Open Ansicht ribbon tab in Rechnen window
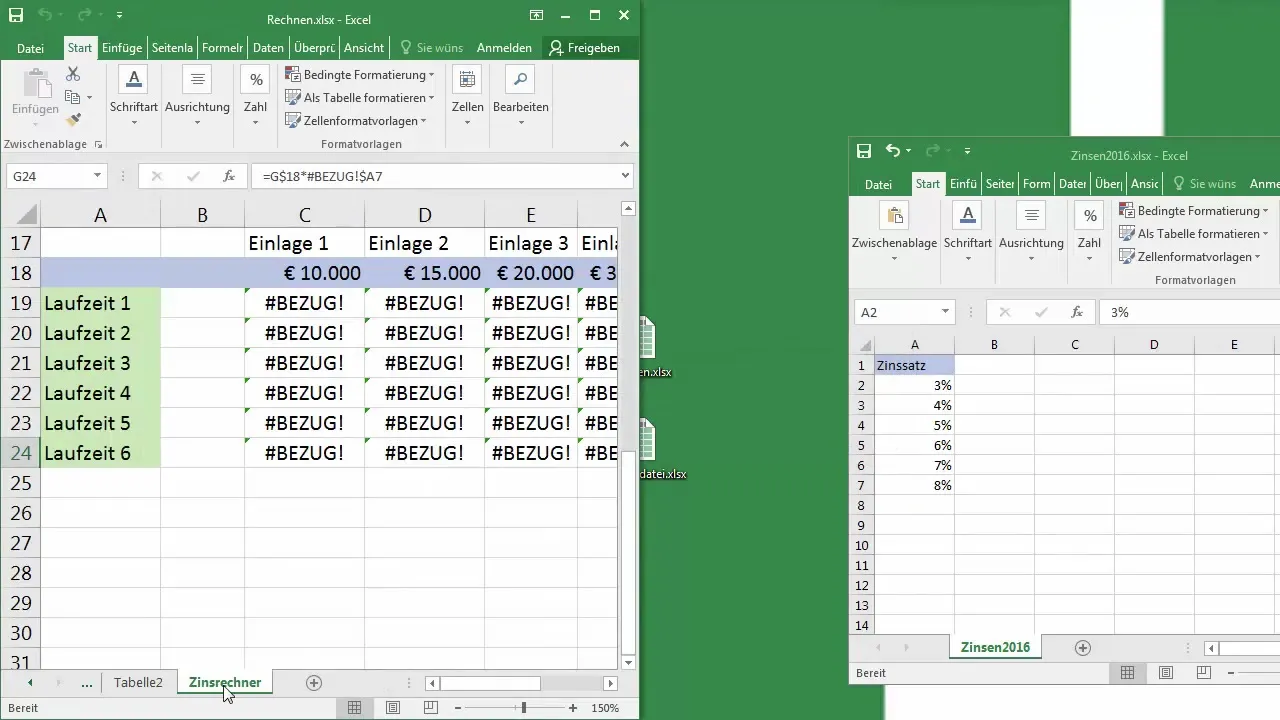Viewport: 1280px width, 720px height. (x=364, y=48)
